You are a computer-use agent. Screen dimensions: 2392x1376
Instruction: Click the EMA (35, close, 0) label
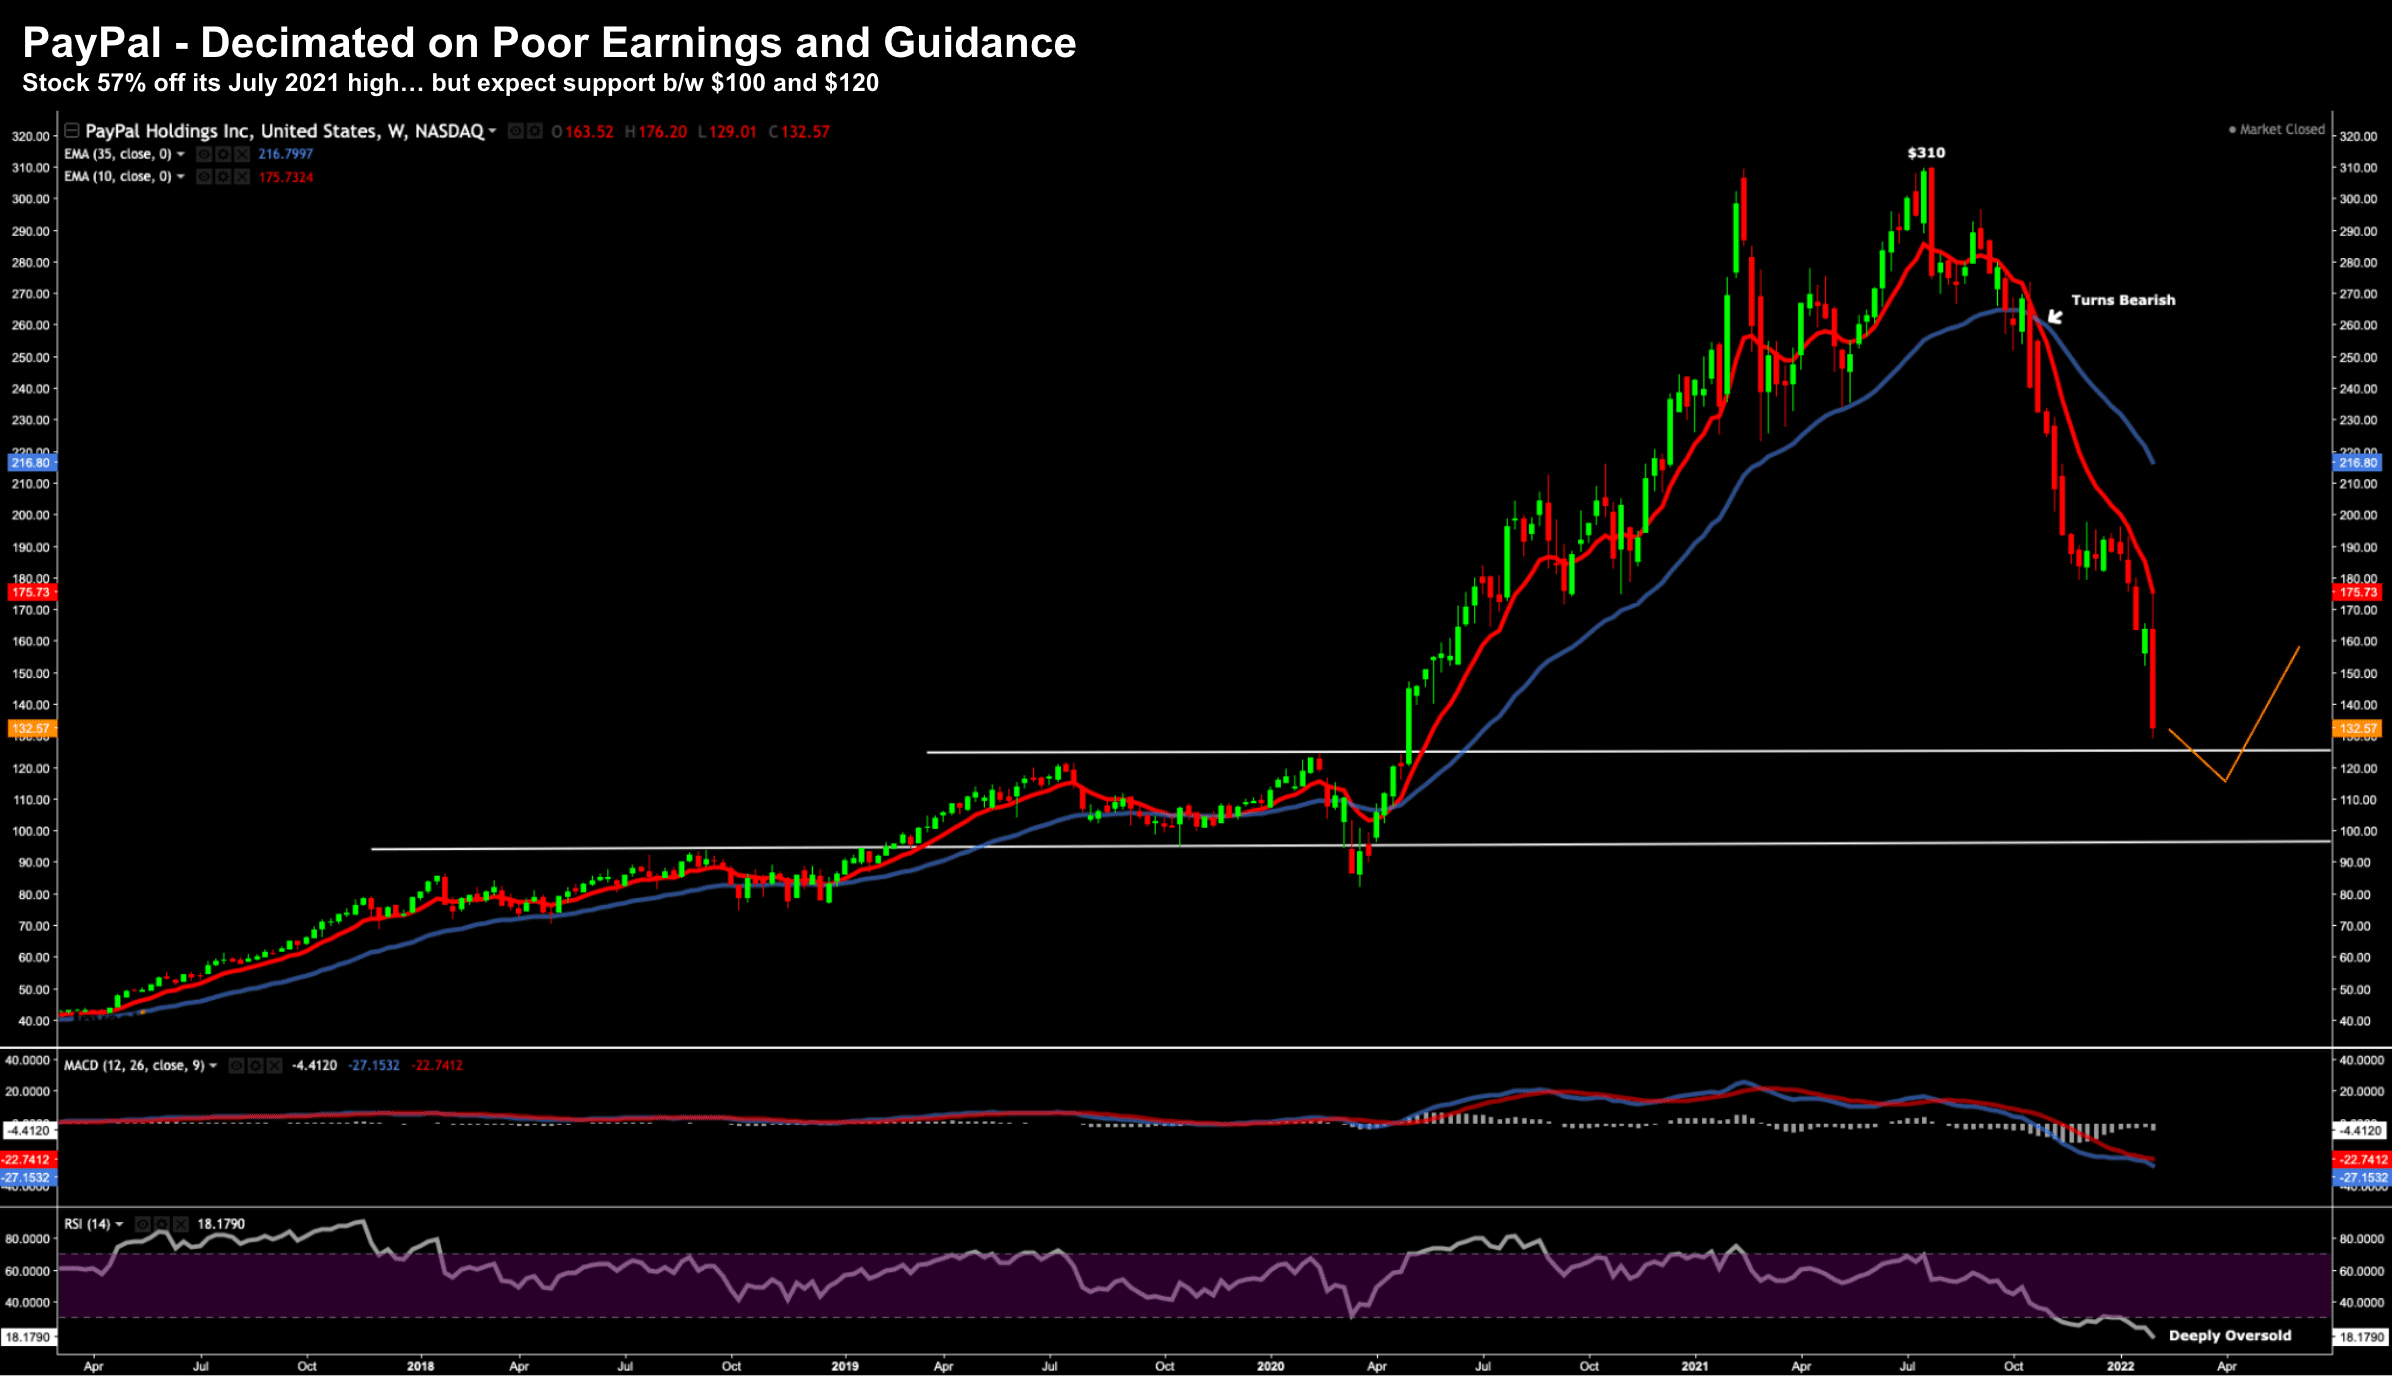pos(117,154)
